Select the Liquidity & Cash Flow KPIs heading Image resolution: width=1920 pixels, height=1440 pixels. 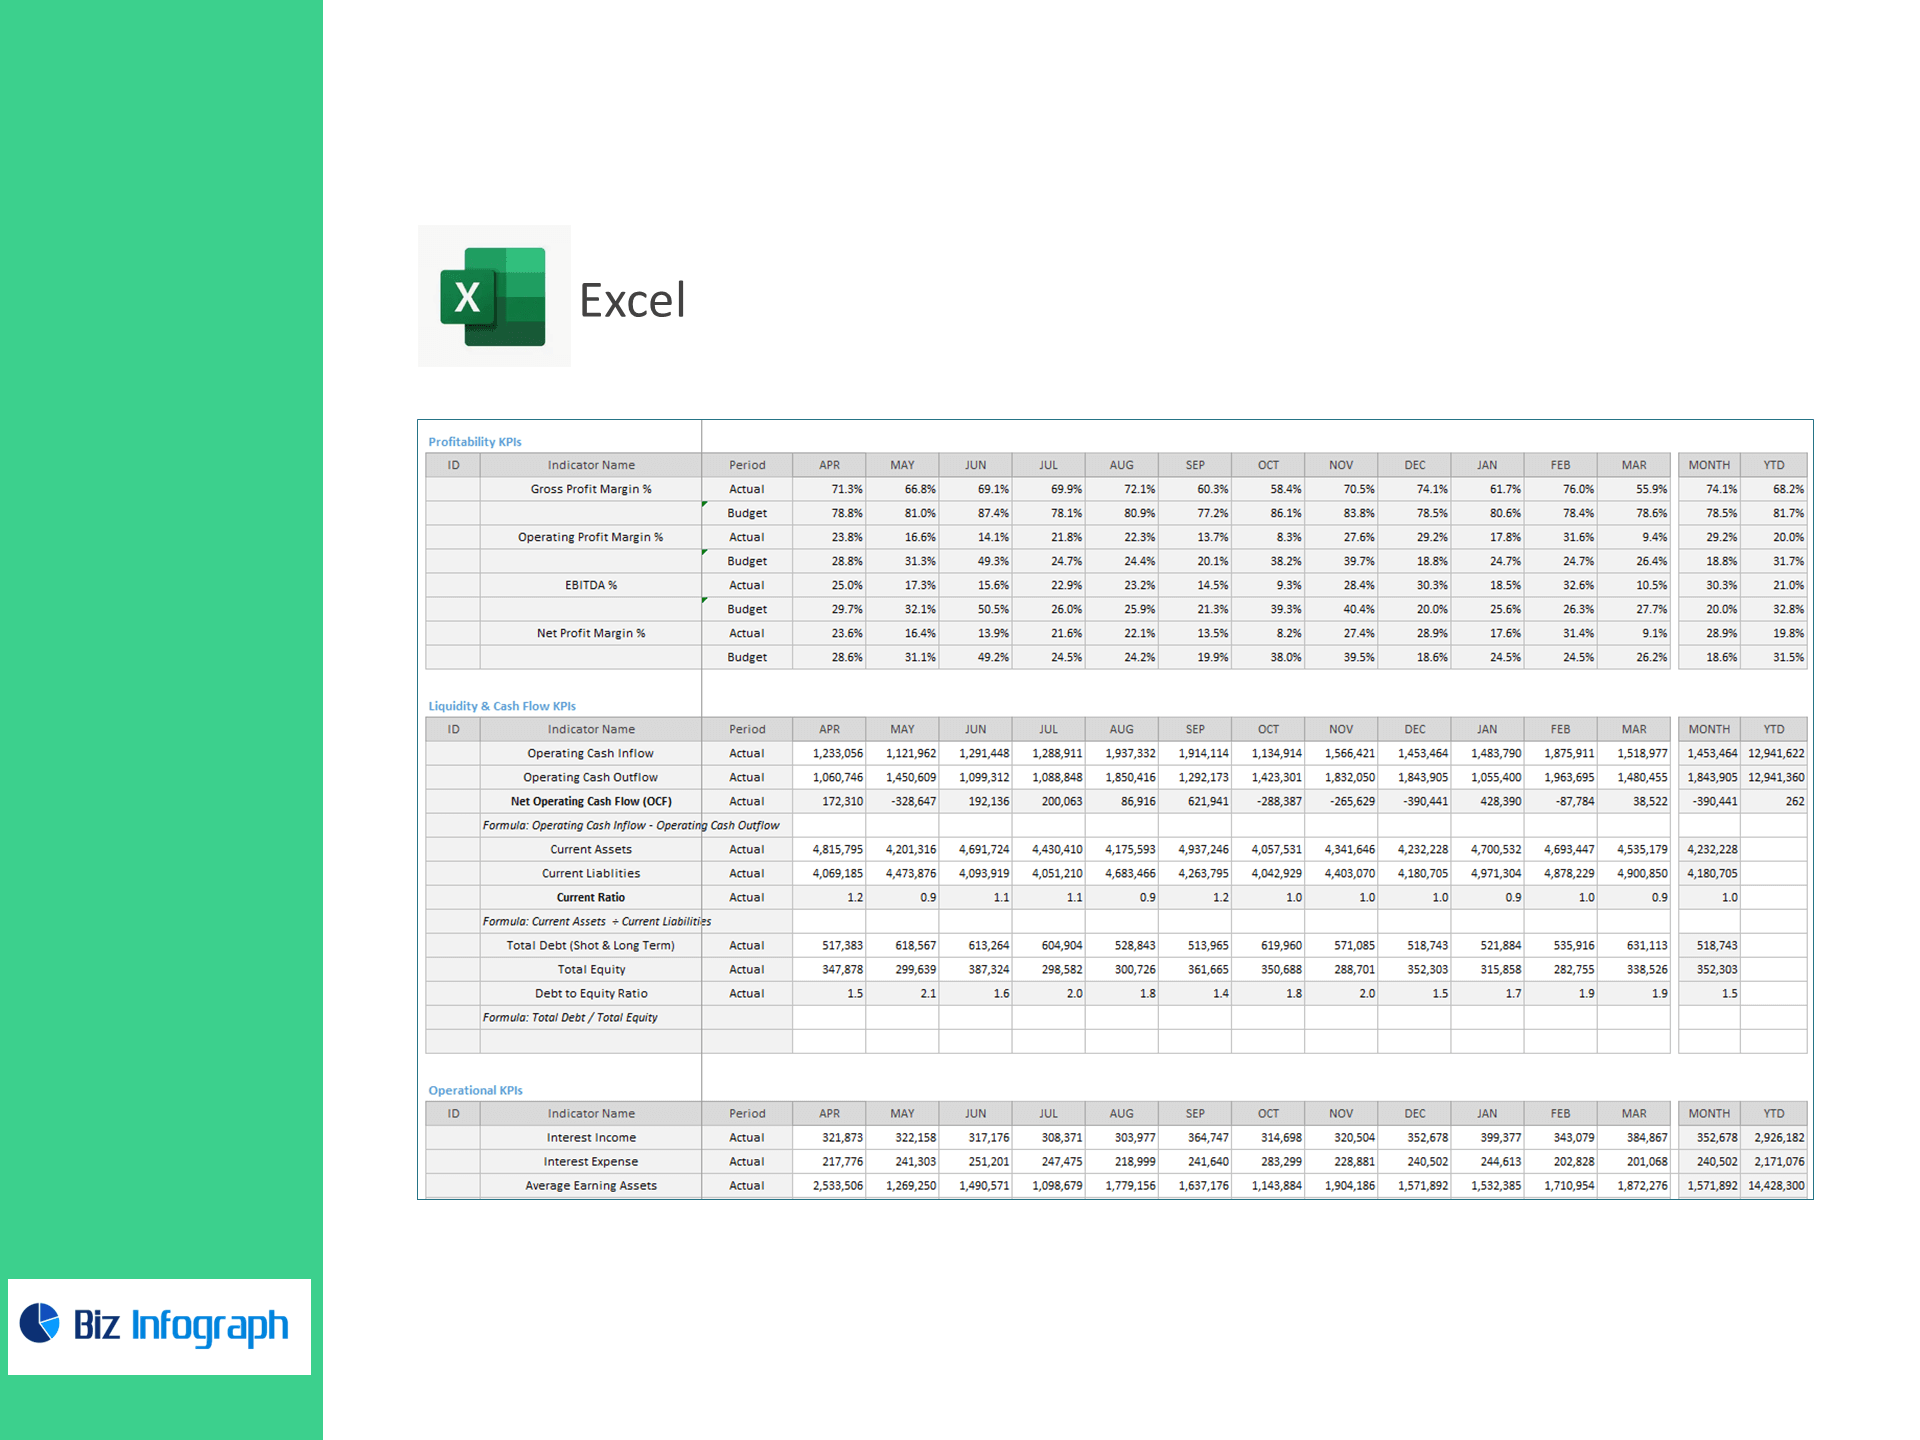(x=502, y=706)
